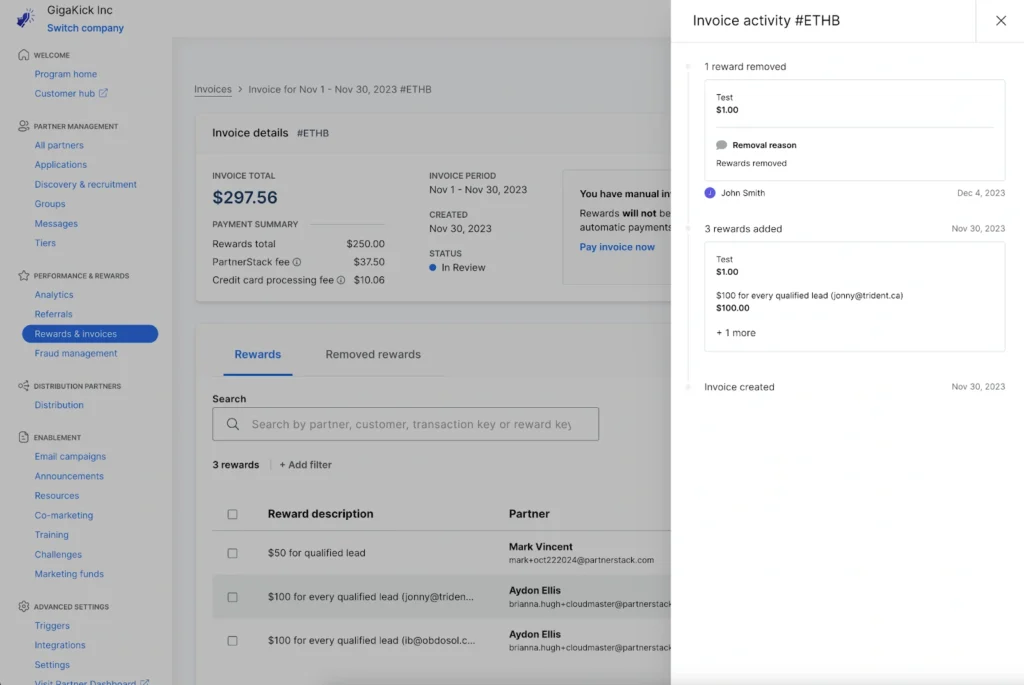Click Pay invoice now
This screenshot has height=685, width=1024.
tap(616, 247)
